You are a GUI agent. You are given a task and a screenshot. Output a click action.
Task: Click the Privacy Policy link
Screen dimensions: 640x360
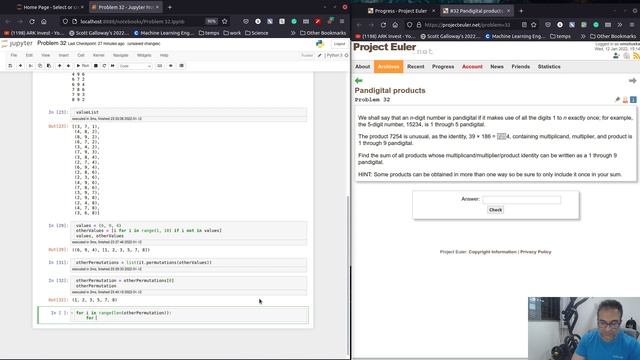click(x=536, y=252)
